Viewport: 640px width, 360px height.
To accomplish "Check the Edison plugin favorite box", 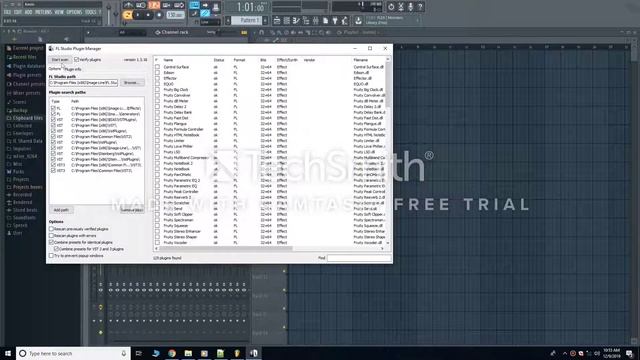I will [x=158, y=73].
